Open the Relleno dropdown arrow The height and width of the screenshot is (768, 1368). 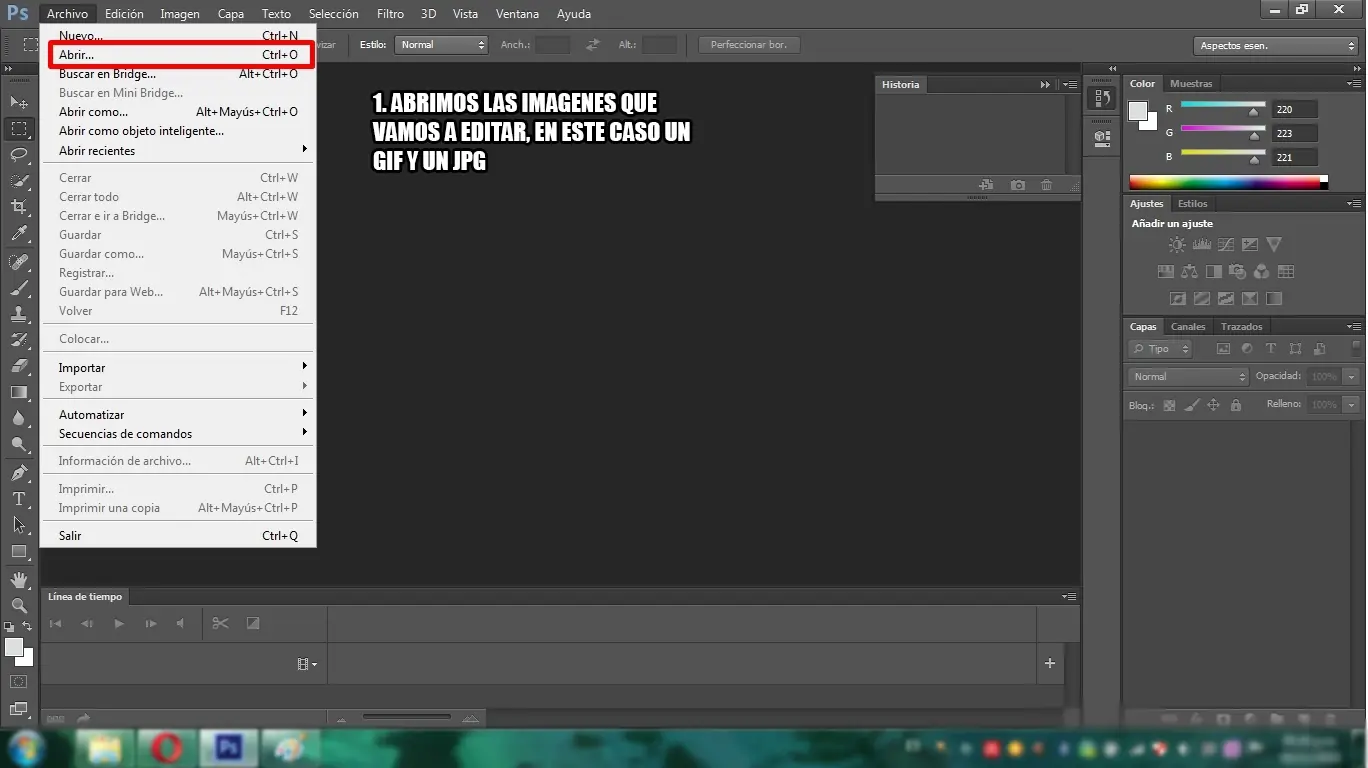click(x=1352, y=405)
